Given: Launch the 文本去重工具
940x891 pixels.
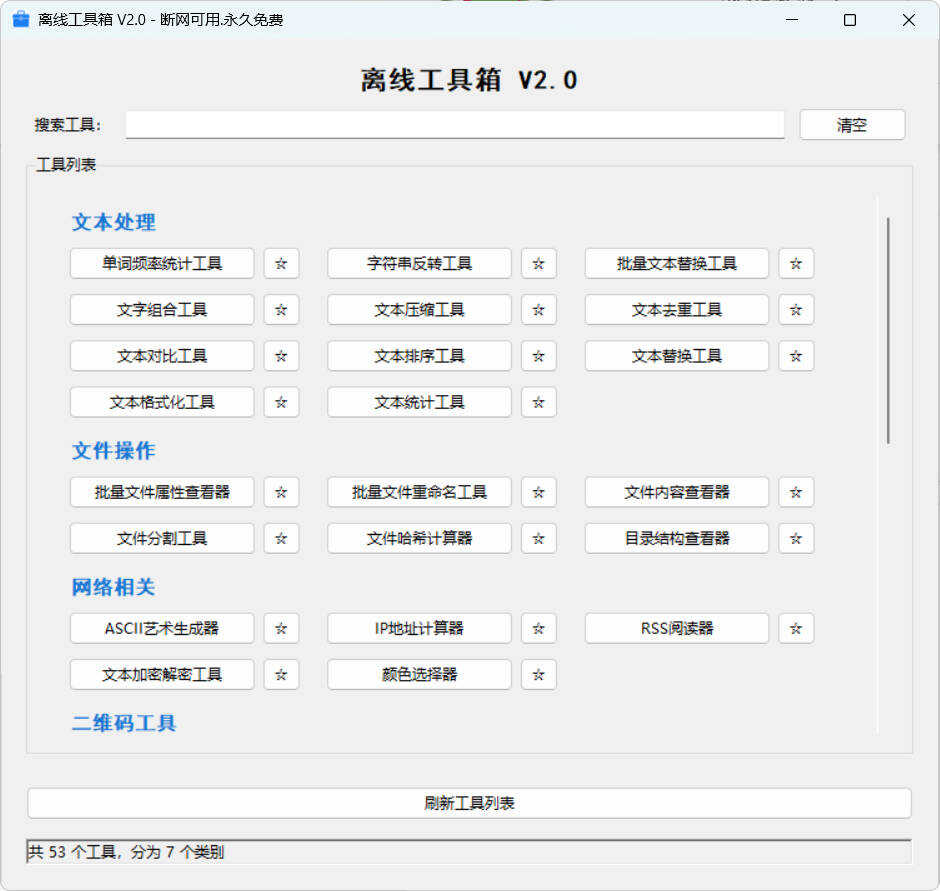Looking at the screenshot, I should click(676, 309).
